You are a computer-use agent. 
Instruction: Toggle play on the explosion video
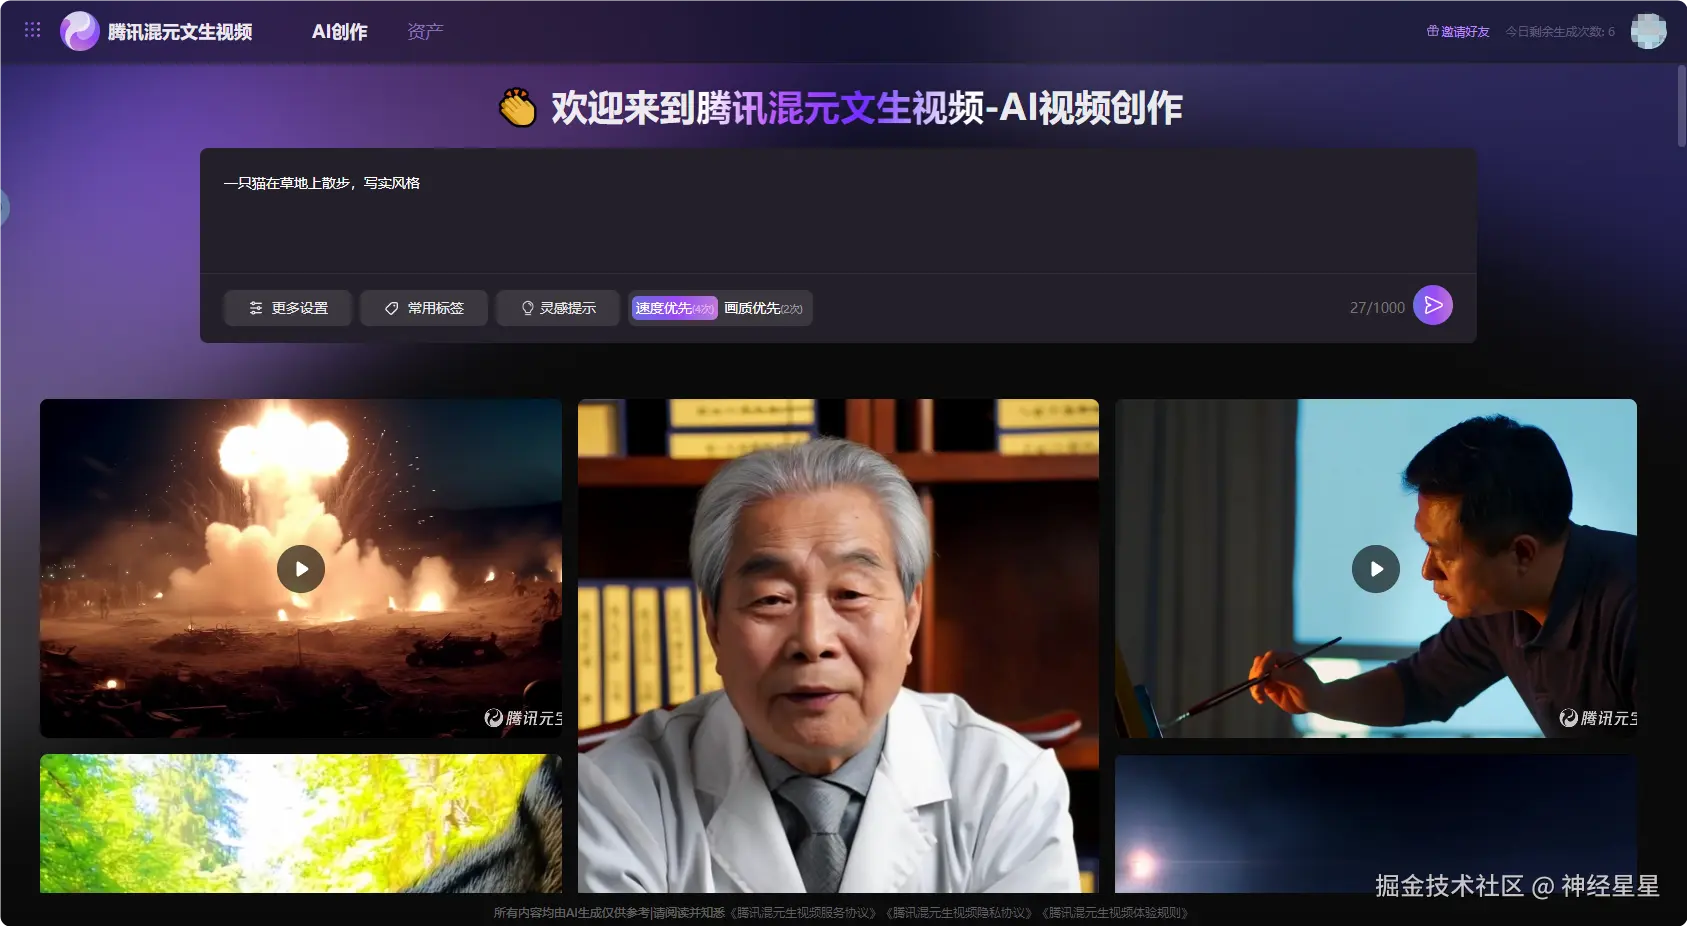[300, 568]
